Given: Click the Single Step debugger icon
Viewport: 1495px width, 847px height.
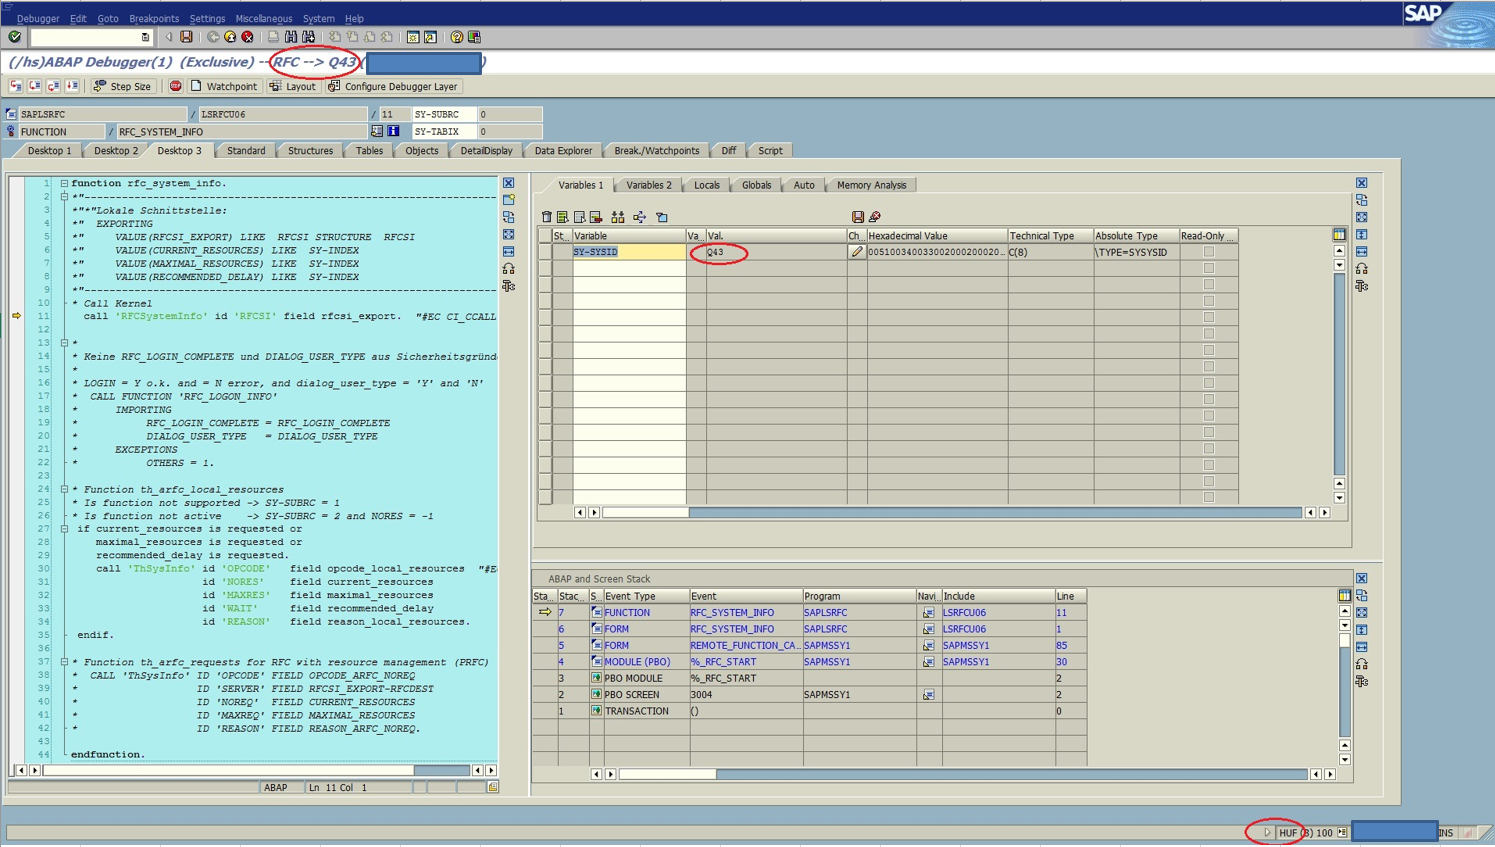Looking at the screenshot, I should click(x=16, y=86).
